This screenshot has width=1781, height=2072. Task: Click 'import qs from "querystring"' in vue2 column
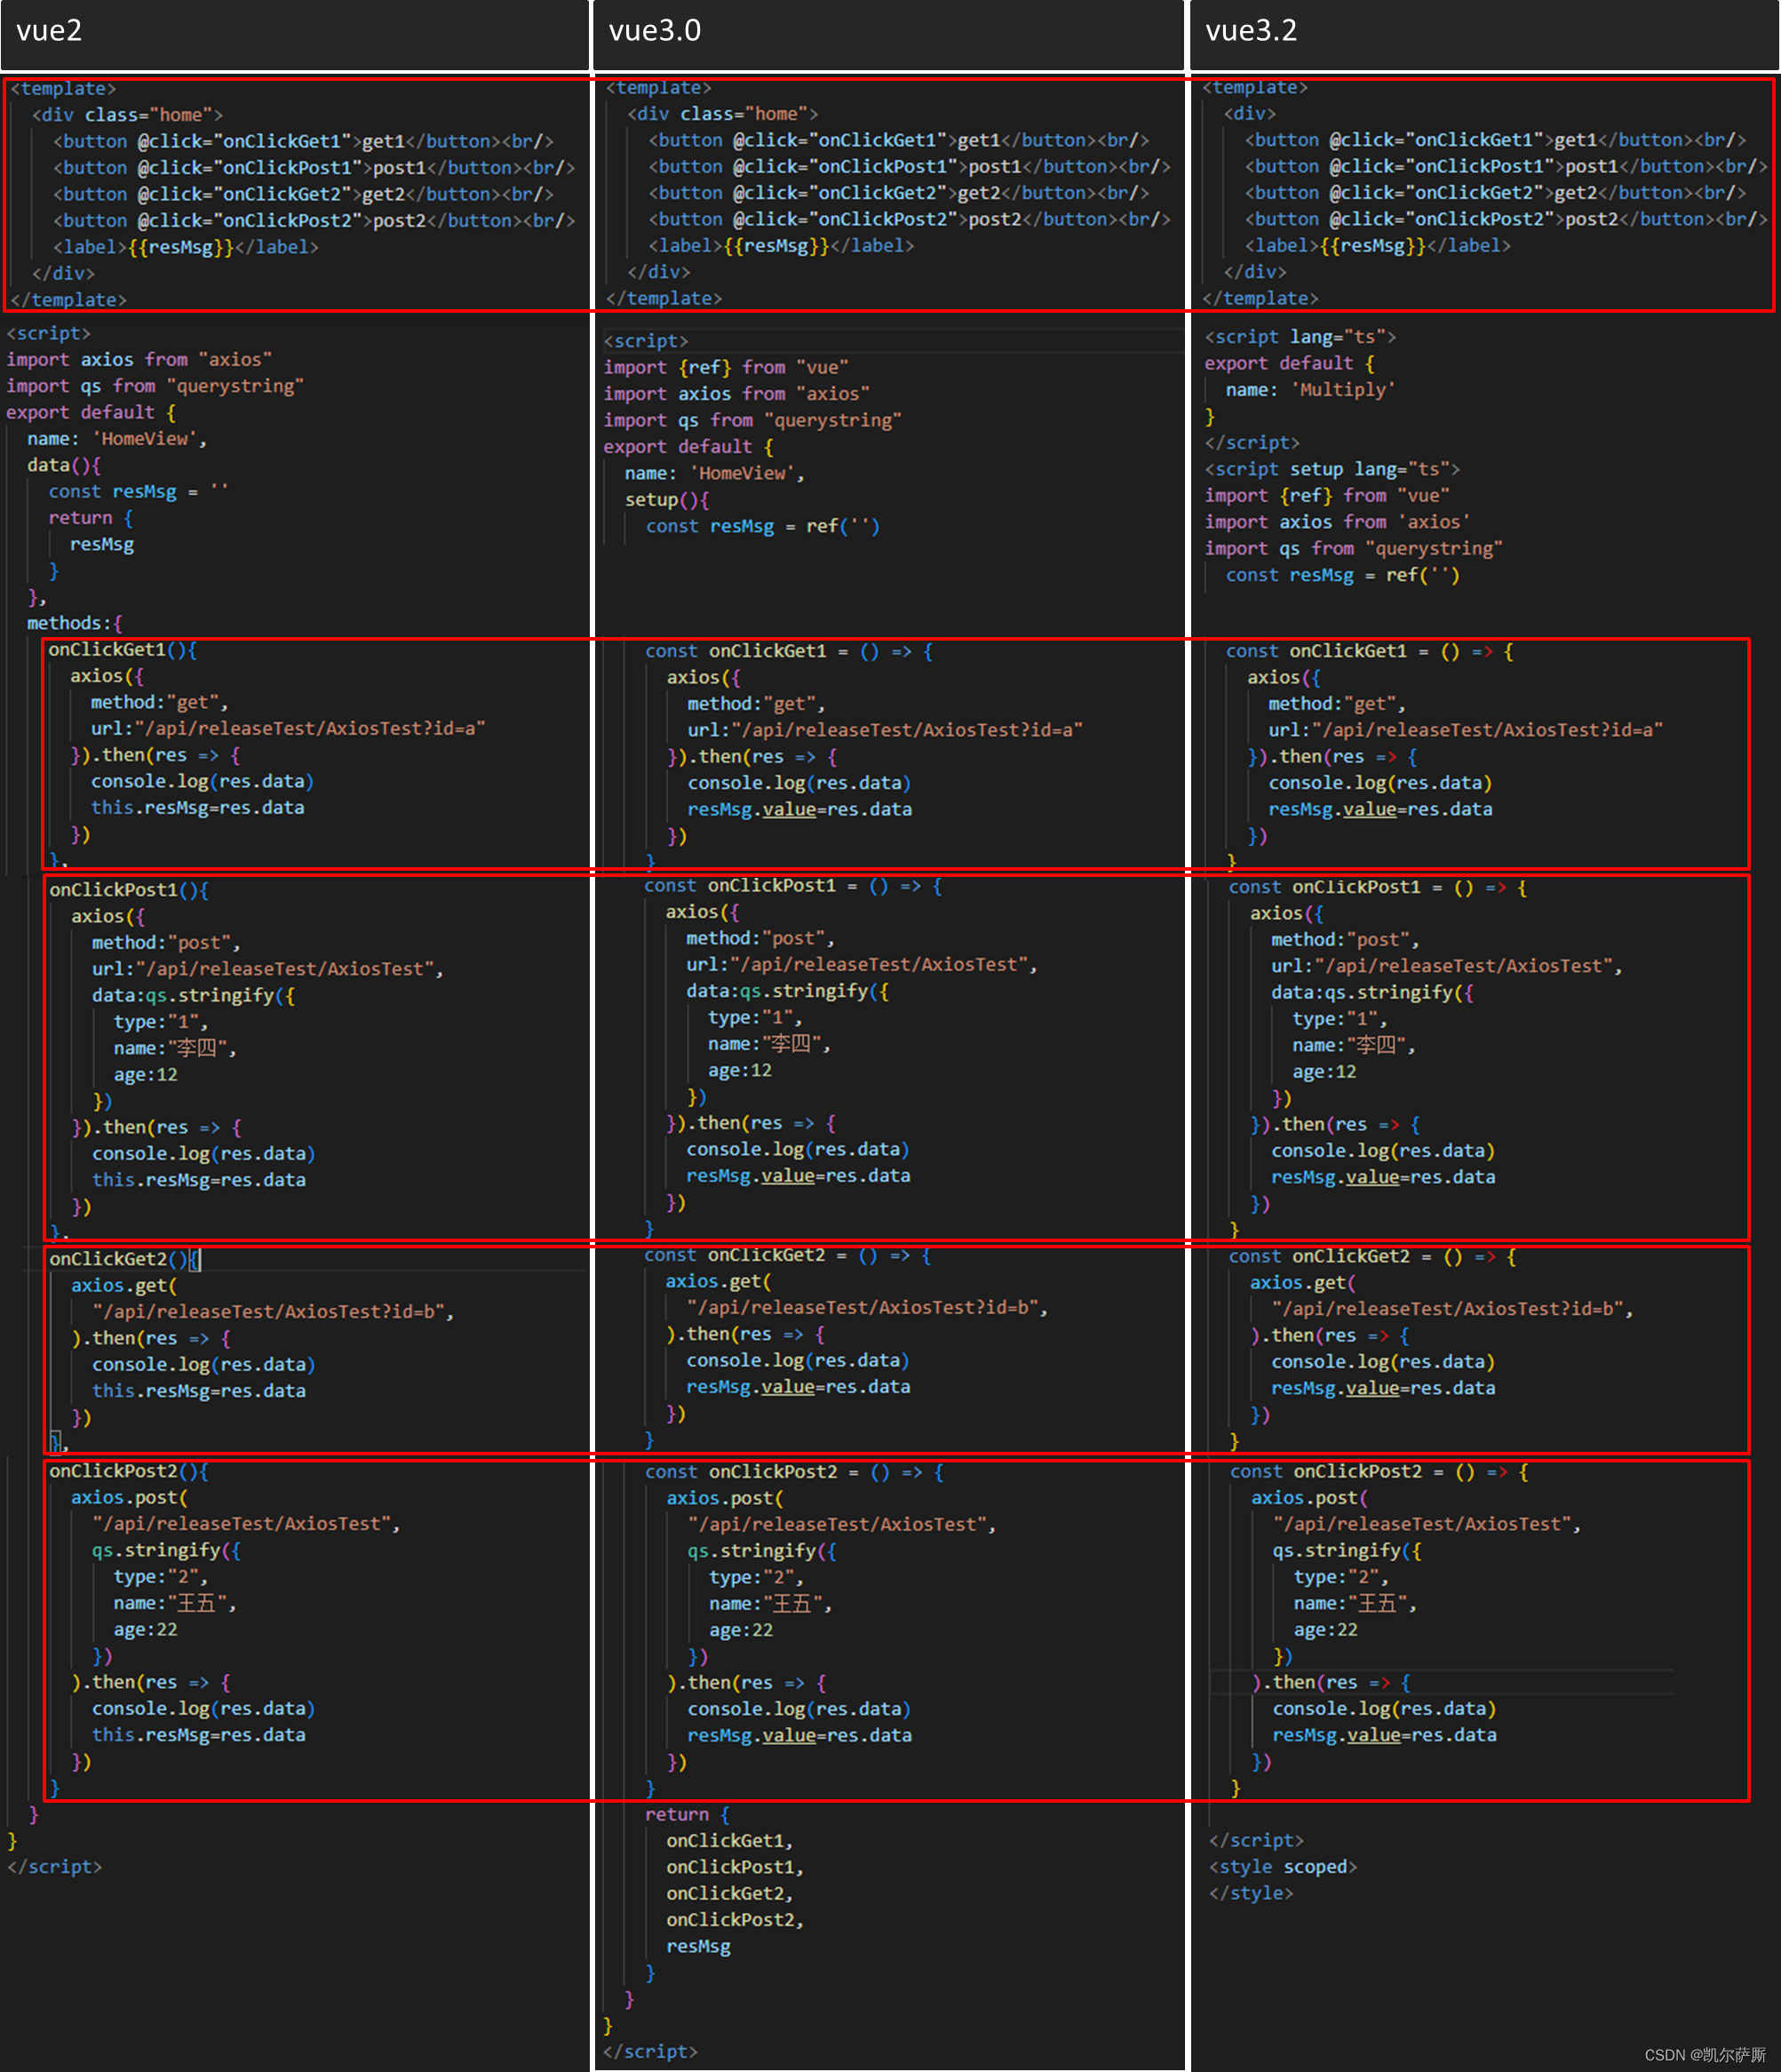coord(154,386)
